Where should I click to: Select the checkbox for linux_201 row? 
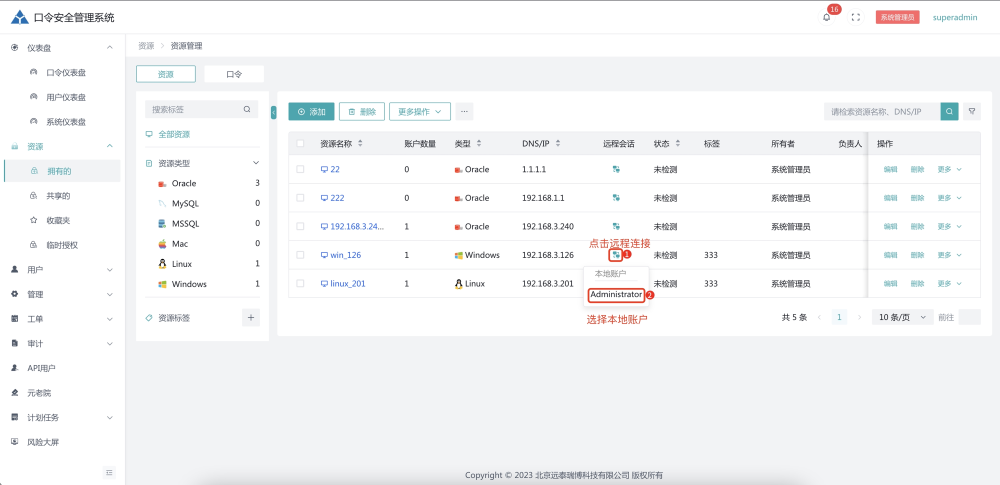coord(300,284)
